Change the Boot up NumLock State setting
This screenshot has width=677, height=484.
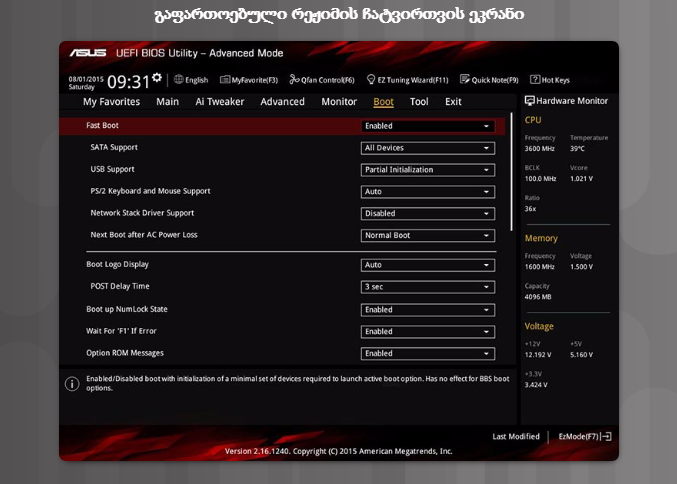[427, 310]
